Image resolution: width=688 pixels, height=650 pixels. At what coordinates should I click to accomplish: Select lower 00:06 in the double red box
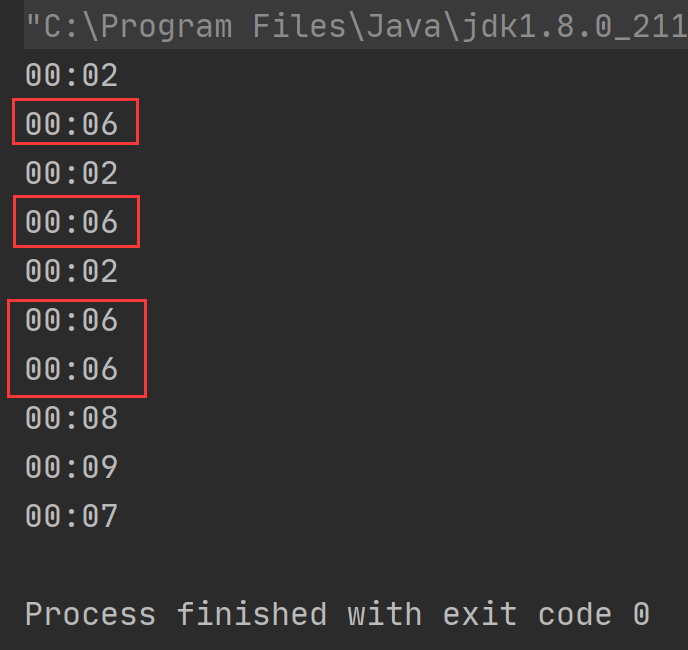72,369
